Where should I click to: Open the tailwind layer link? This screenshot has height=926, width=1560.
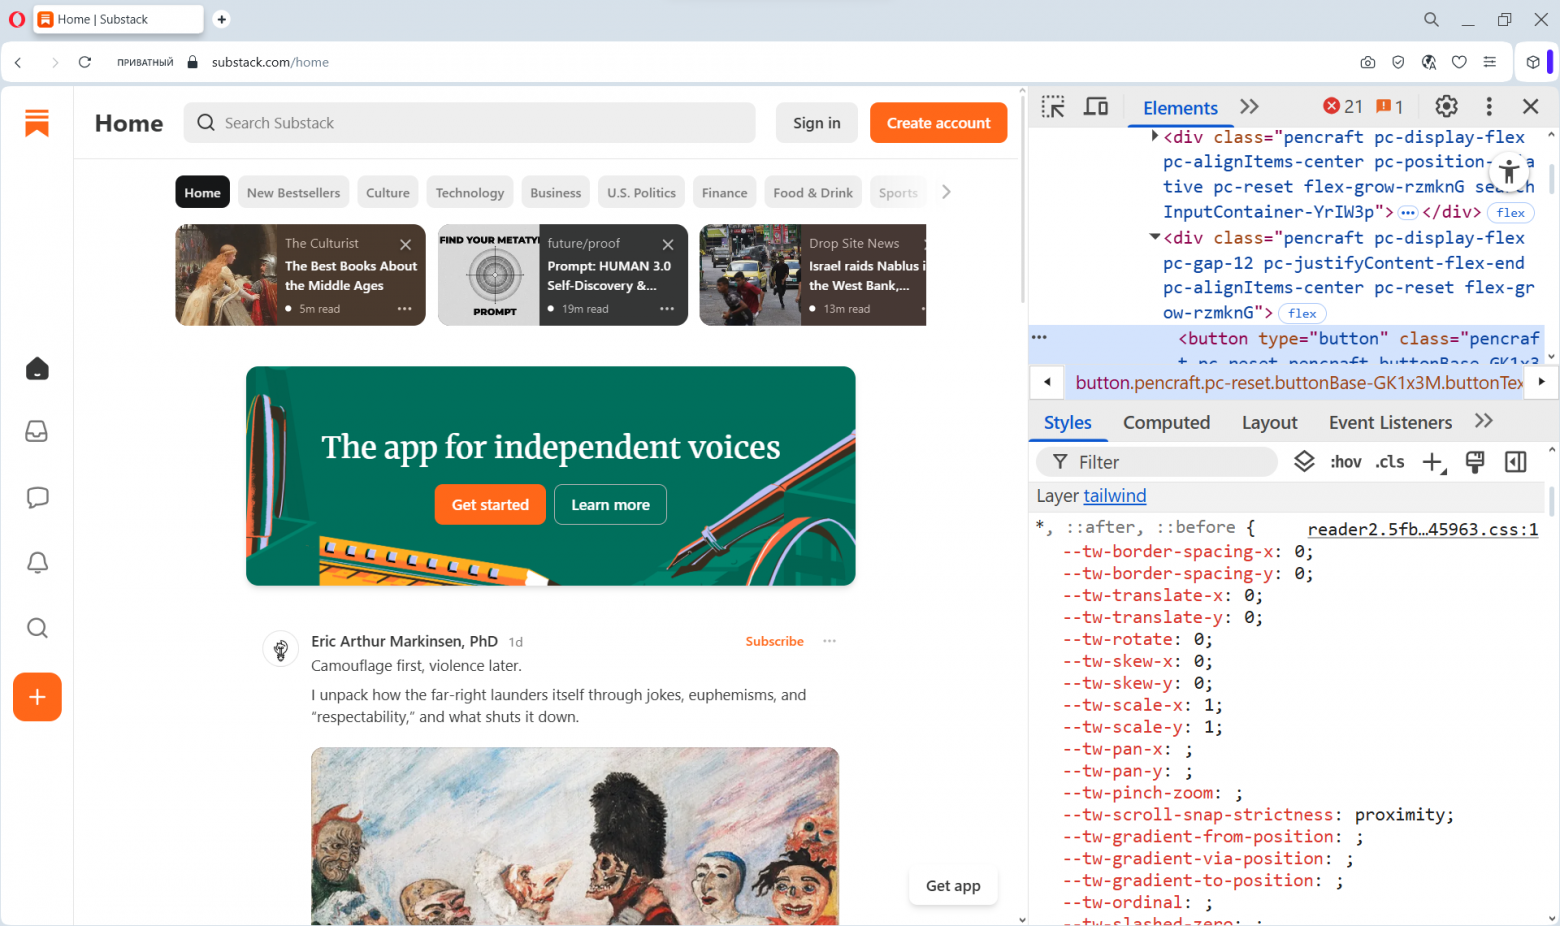click(x=1114, y=495)
